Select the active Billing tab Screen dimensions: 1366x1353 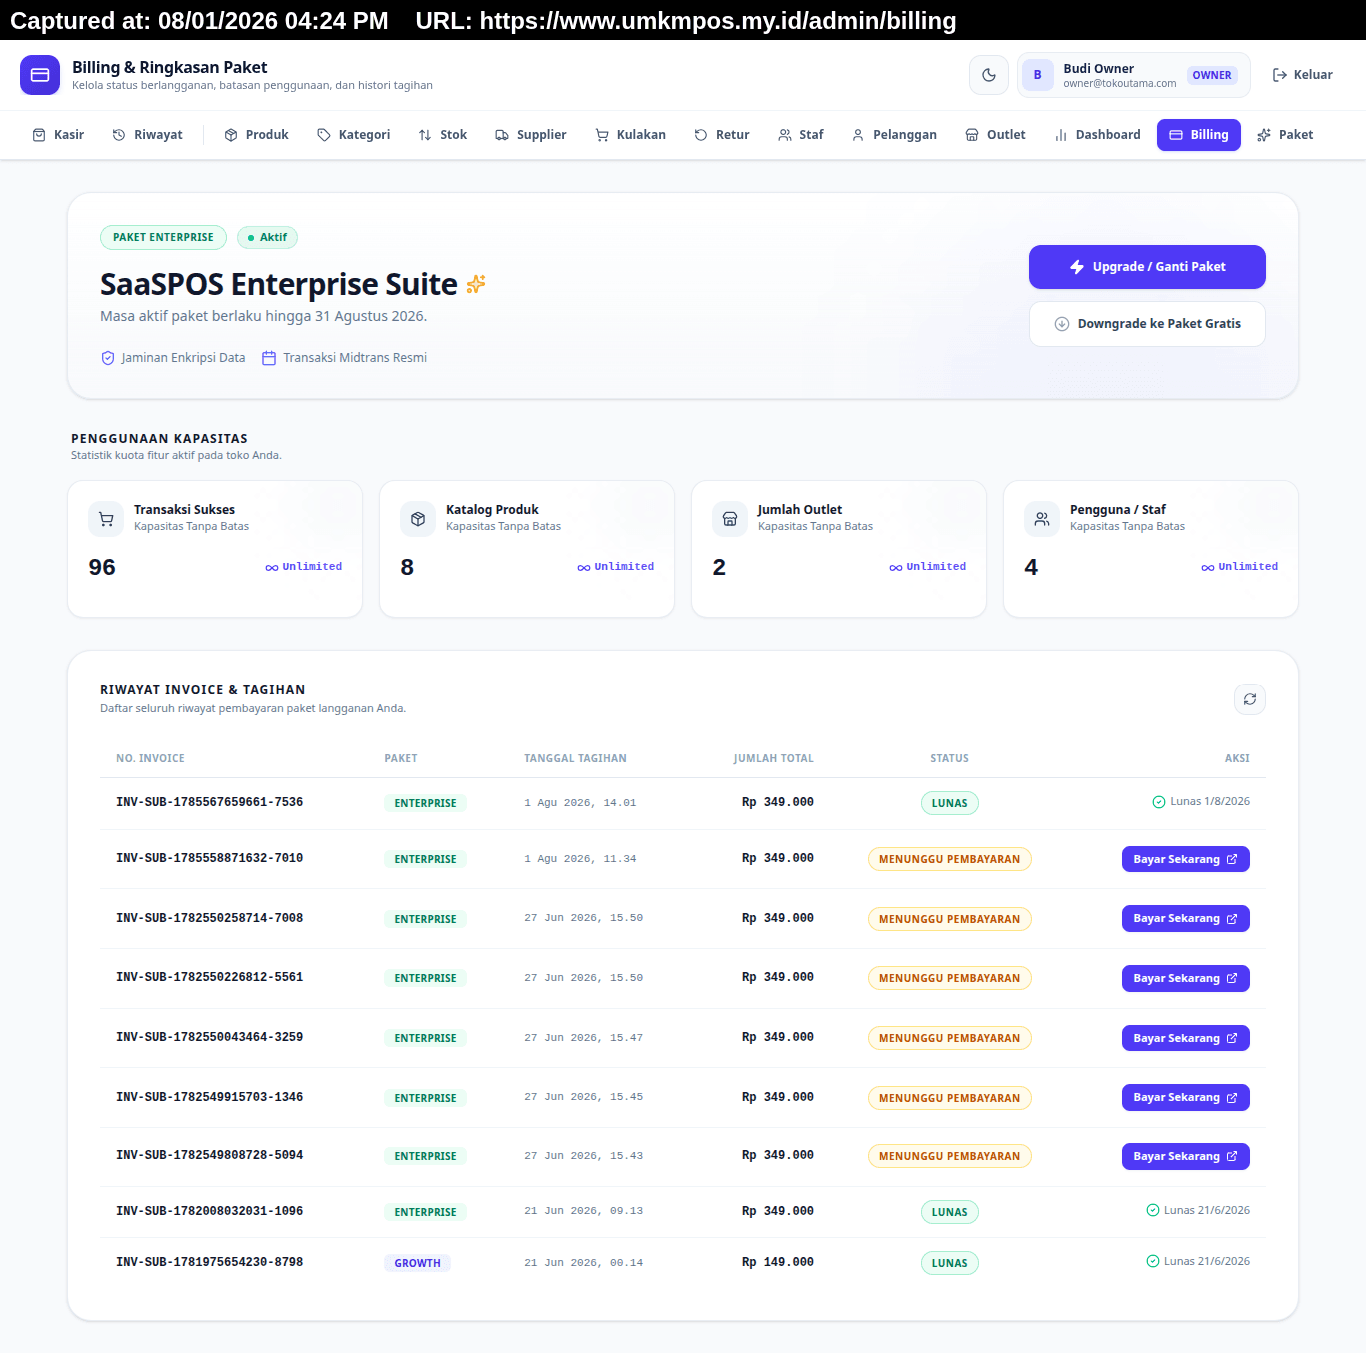(1199, 135)
